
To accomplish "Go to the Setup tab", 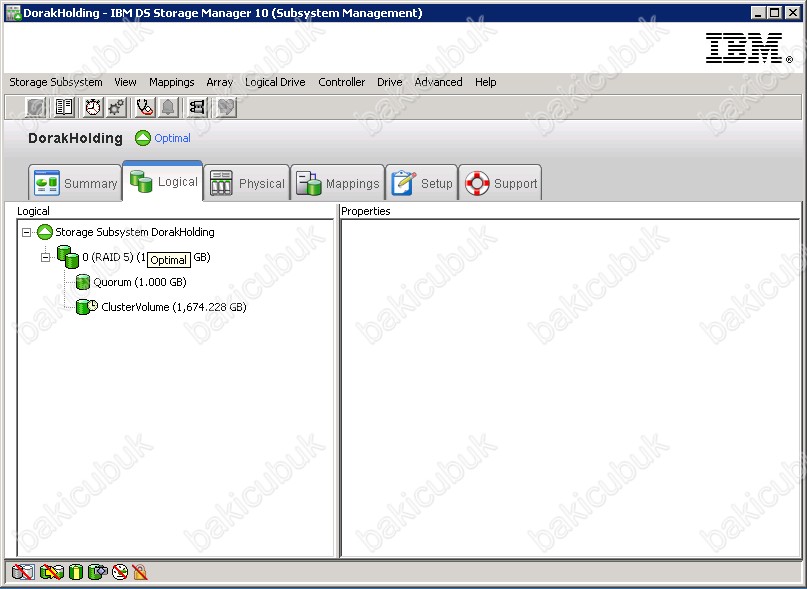I will (x=422, y=183).
